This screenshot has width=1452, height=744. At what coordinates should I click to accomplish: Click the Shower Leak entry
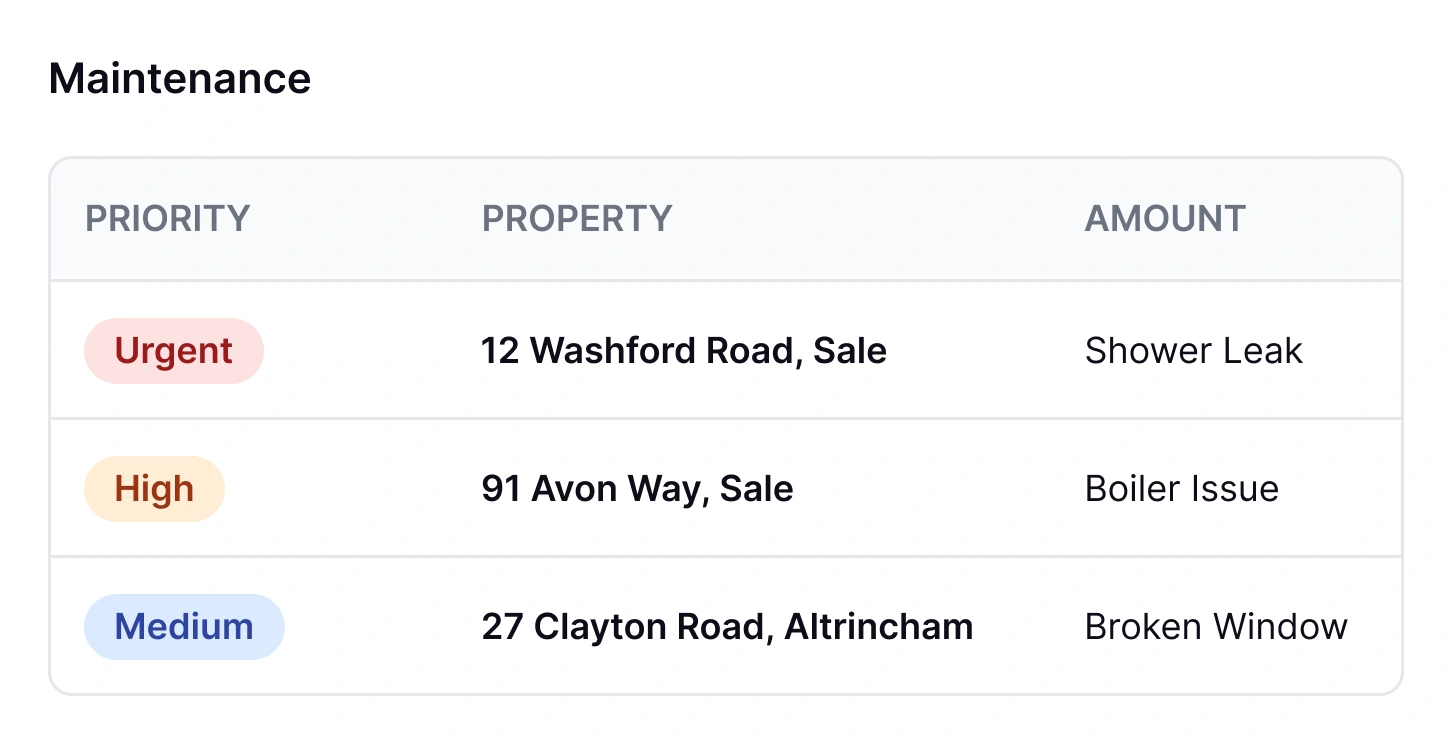[x=1194, y=350]
